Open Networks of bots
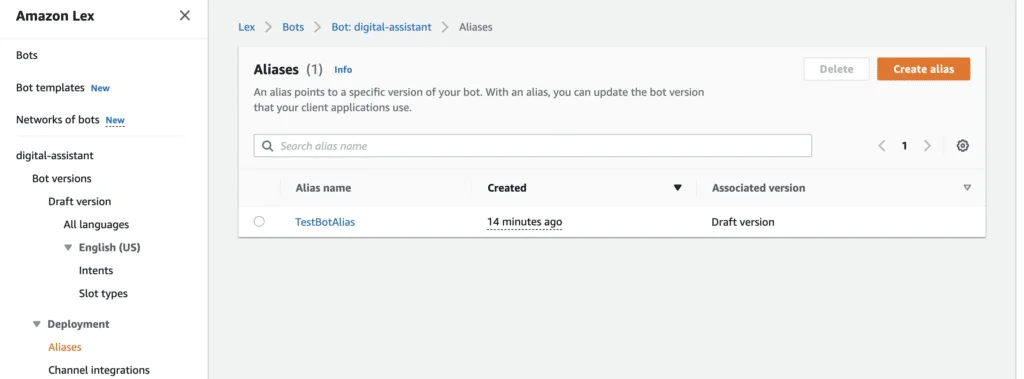Screen dimensions: 1024x379 tap(57, 120)
